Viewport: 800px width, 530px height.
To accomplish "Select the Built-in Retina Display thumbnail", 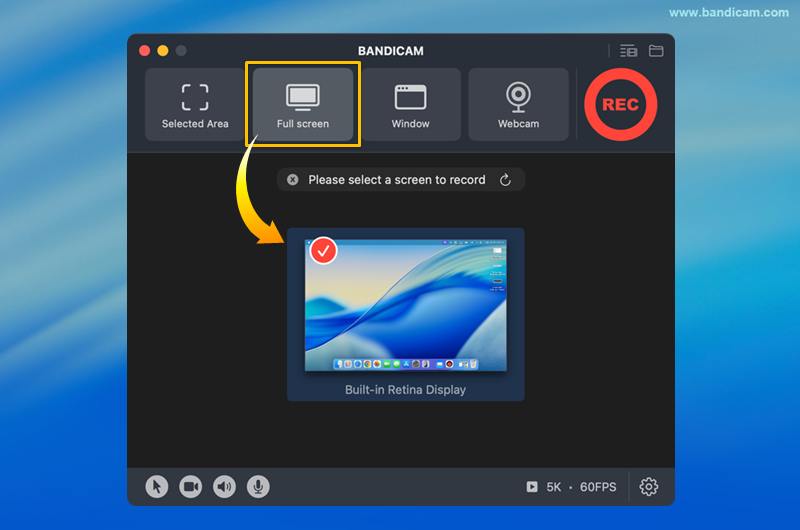I will click(405, 305).
